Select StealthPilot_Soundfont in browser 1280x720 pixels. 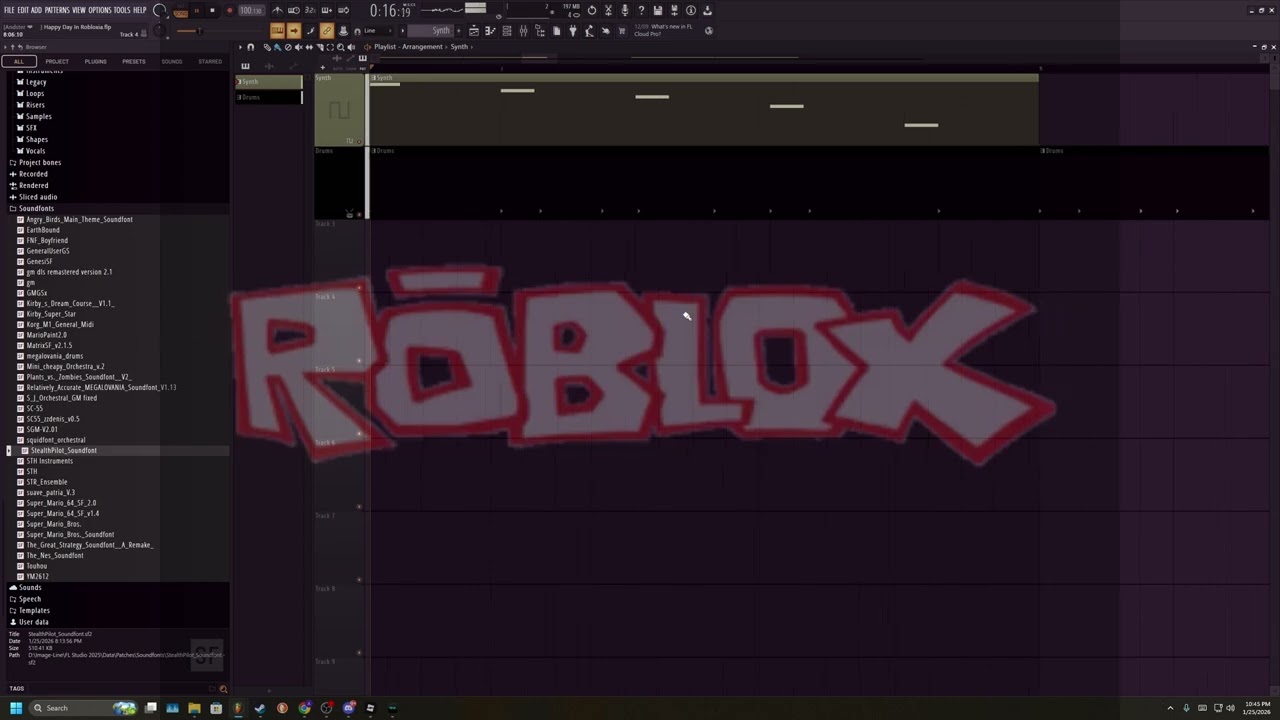click(63, 450)
